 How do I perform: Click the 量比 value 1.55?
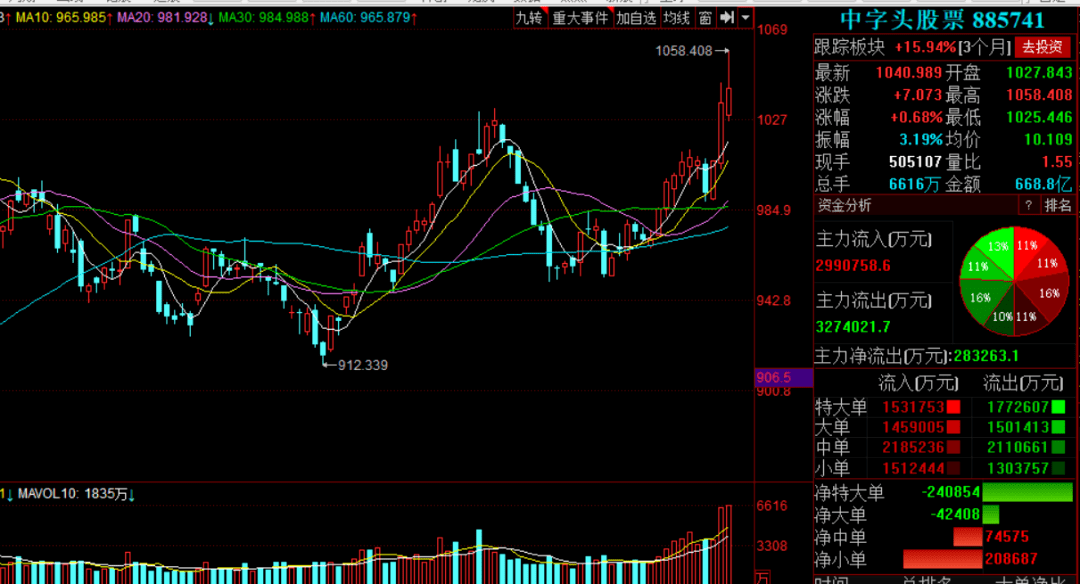click(x=1057, y=162)
